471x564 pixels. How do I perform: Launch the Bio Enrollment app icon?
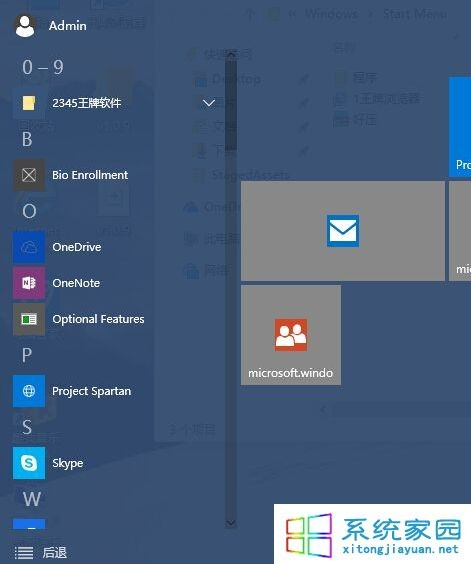click(29, 175)
